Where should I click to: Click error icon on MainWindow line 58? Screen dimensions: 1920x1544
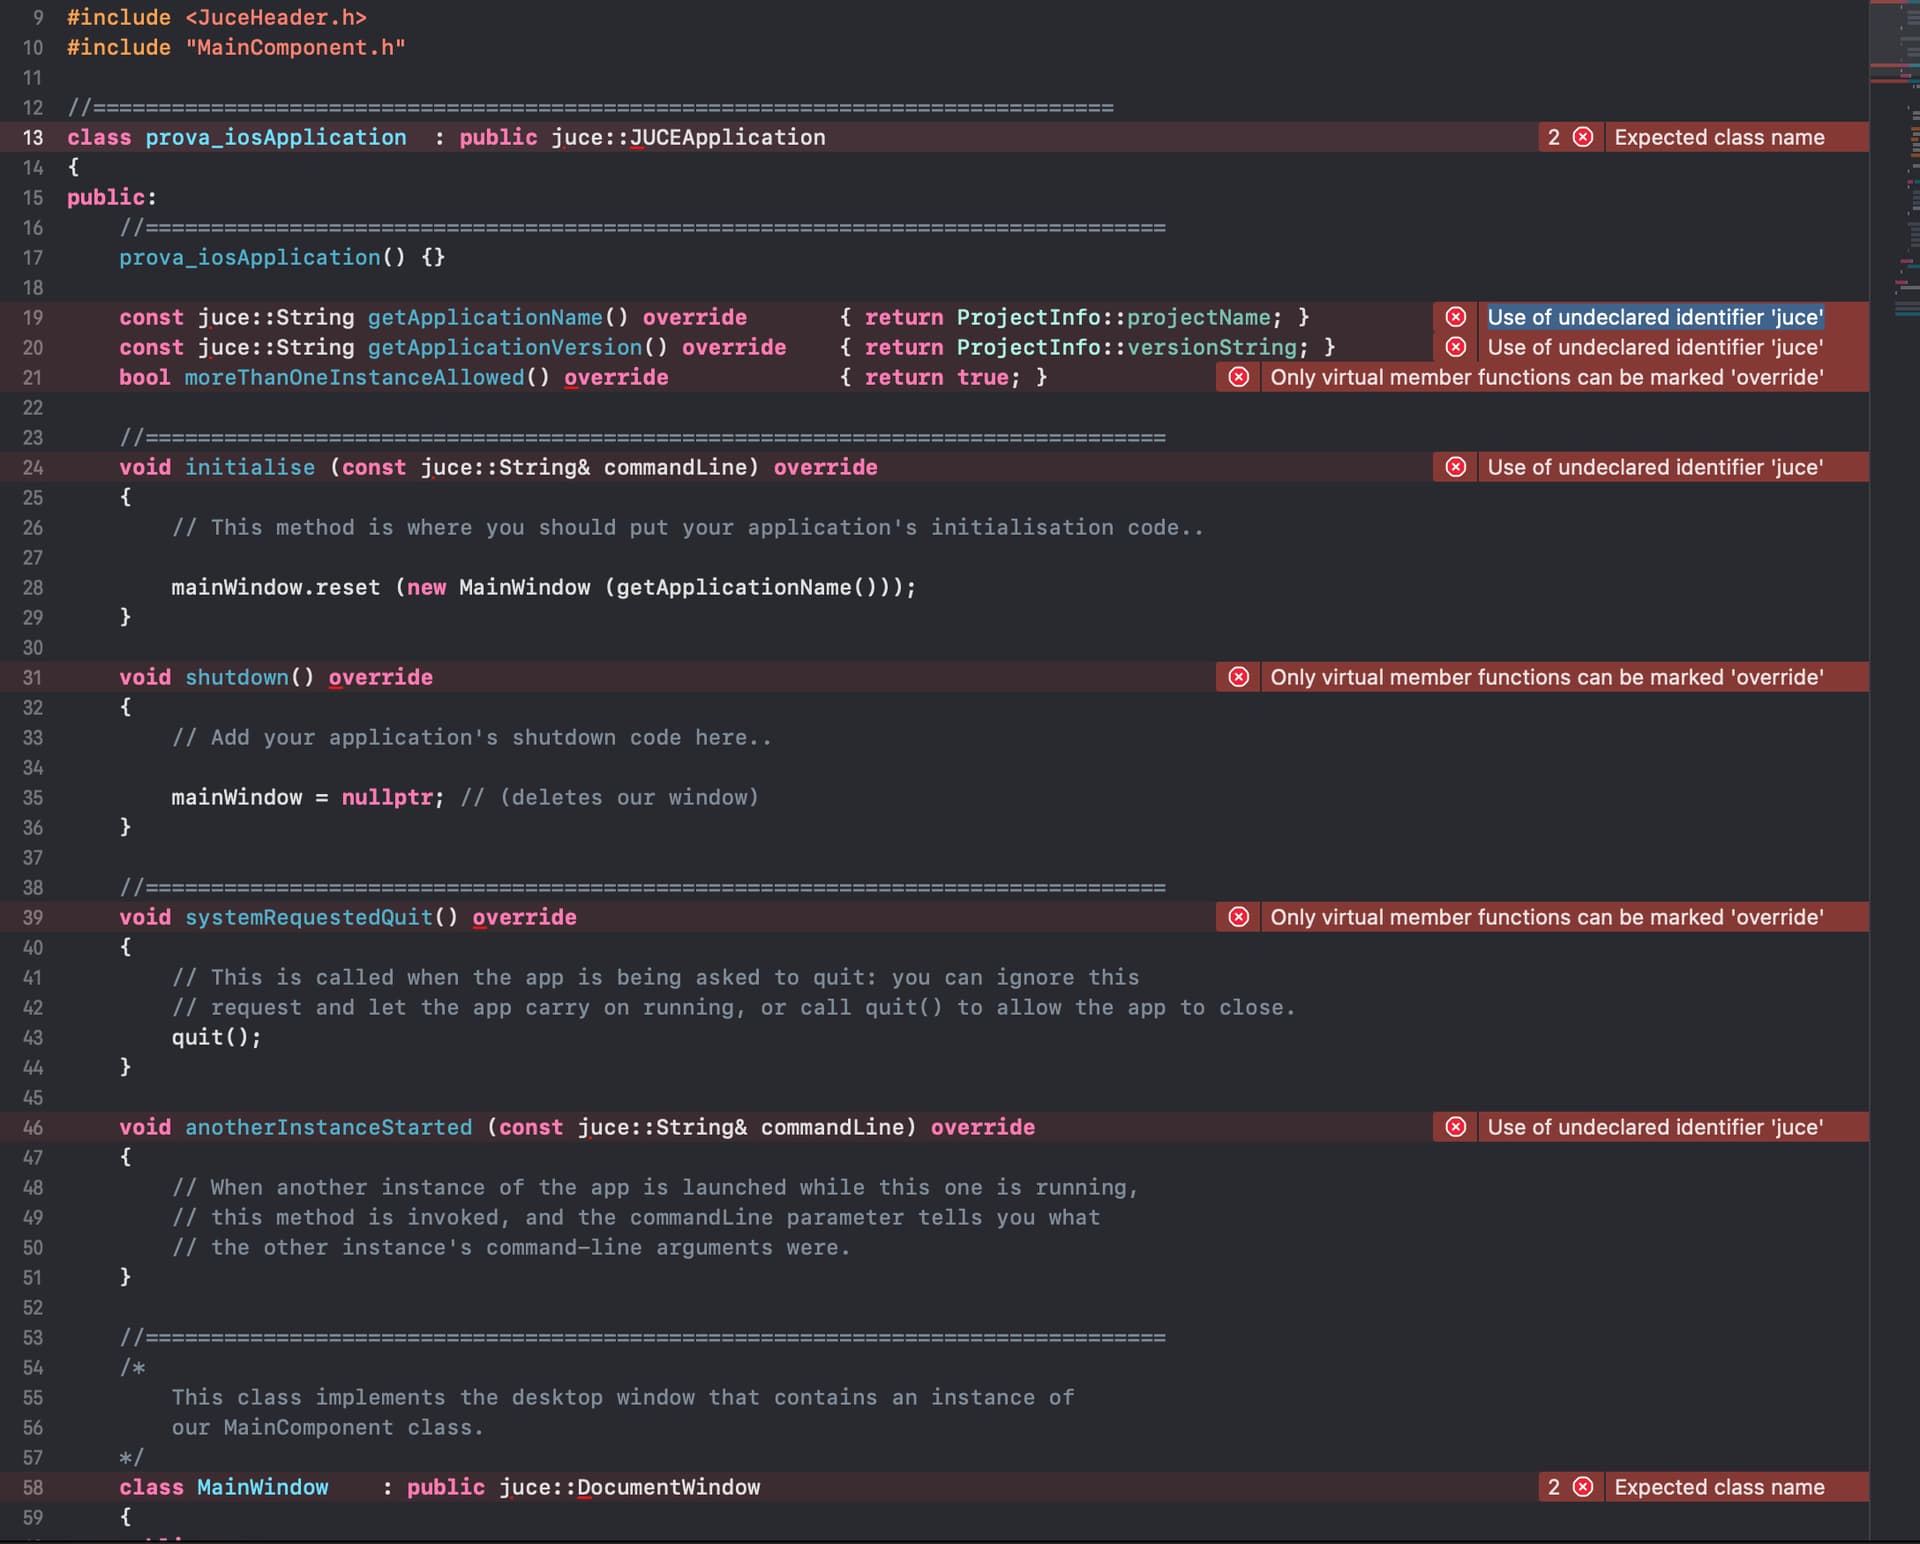coord(1582,1487)
